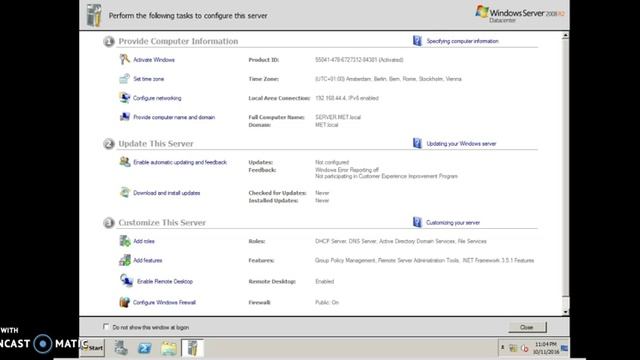
Task: Click the Configure networking icon
Action: click(124, 98)
